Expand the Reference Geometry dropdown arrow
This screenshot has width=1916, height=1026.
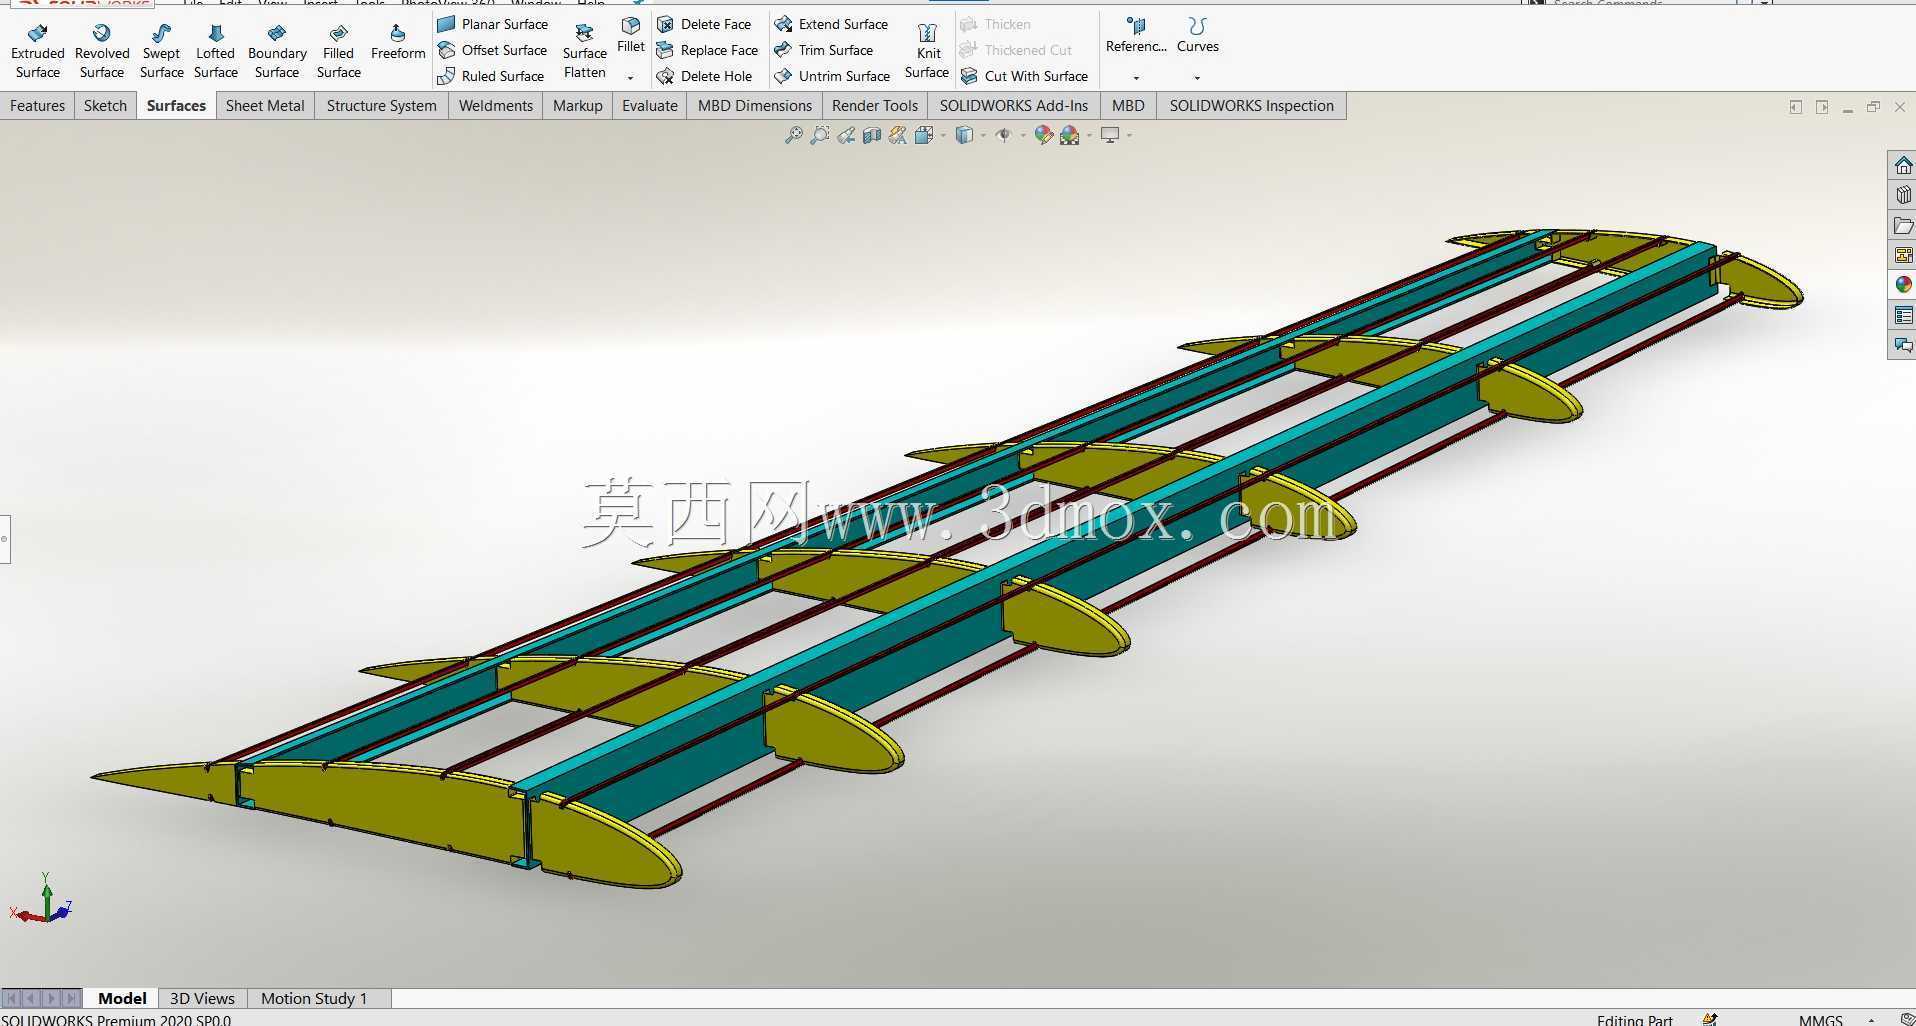point(1136,77)
